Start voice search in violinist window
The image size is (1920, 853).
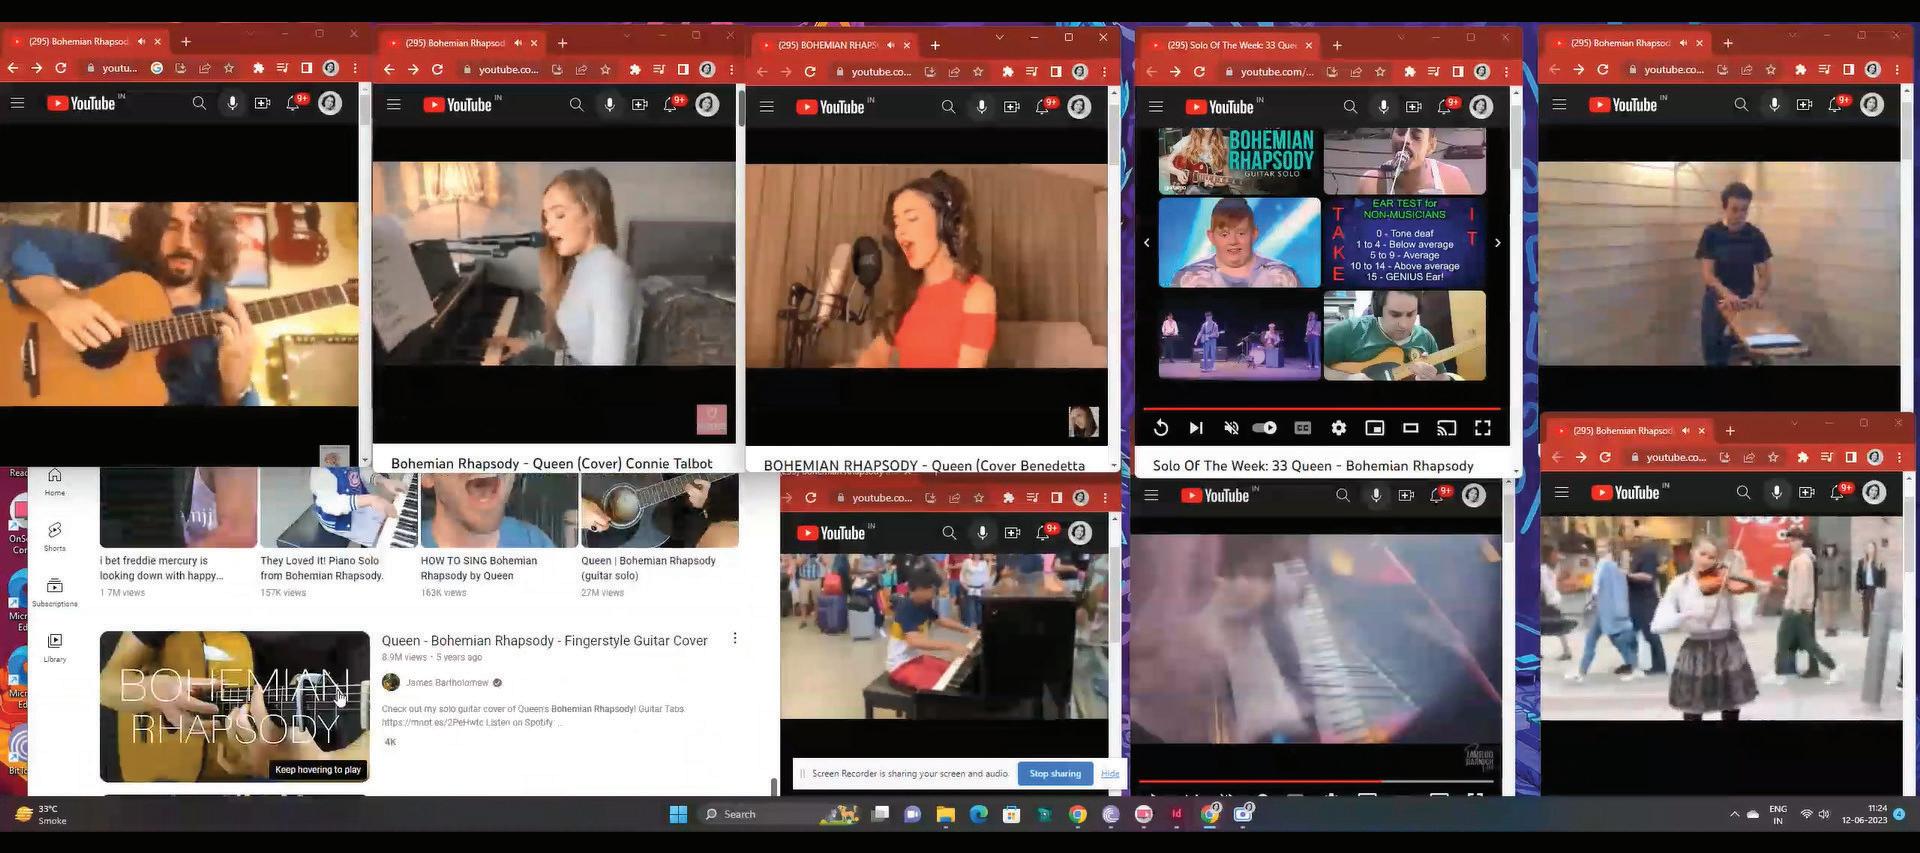1777,492
